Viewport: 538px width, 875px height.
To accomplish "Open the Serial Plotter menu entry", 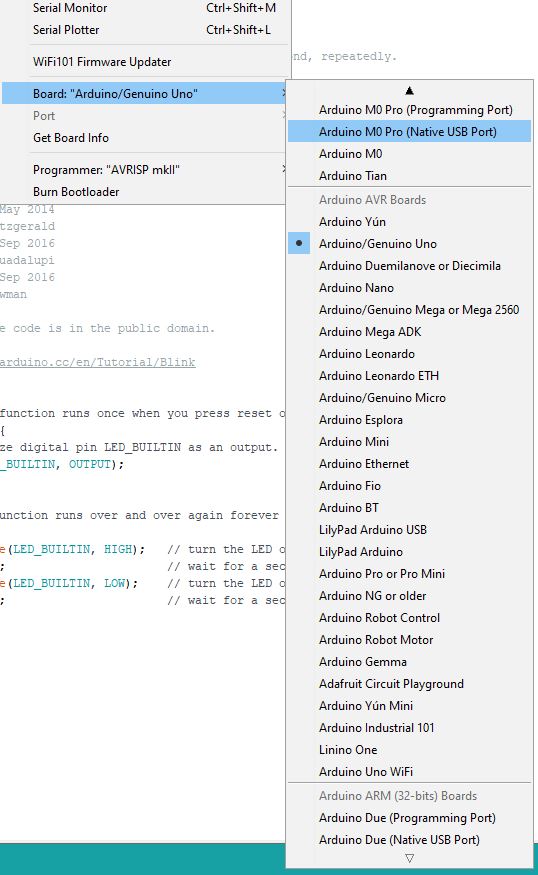I will click(145, 30).
